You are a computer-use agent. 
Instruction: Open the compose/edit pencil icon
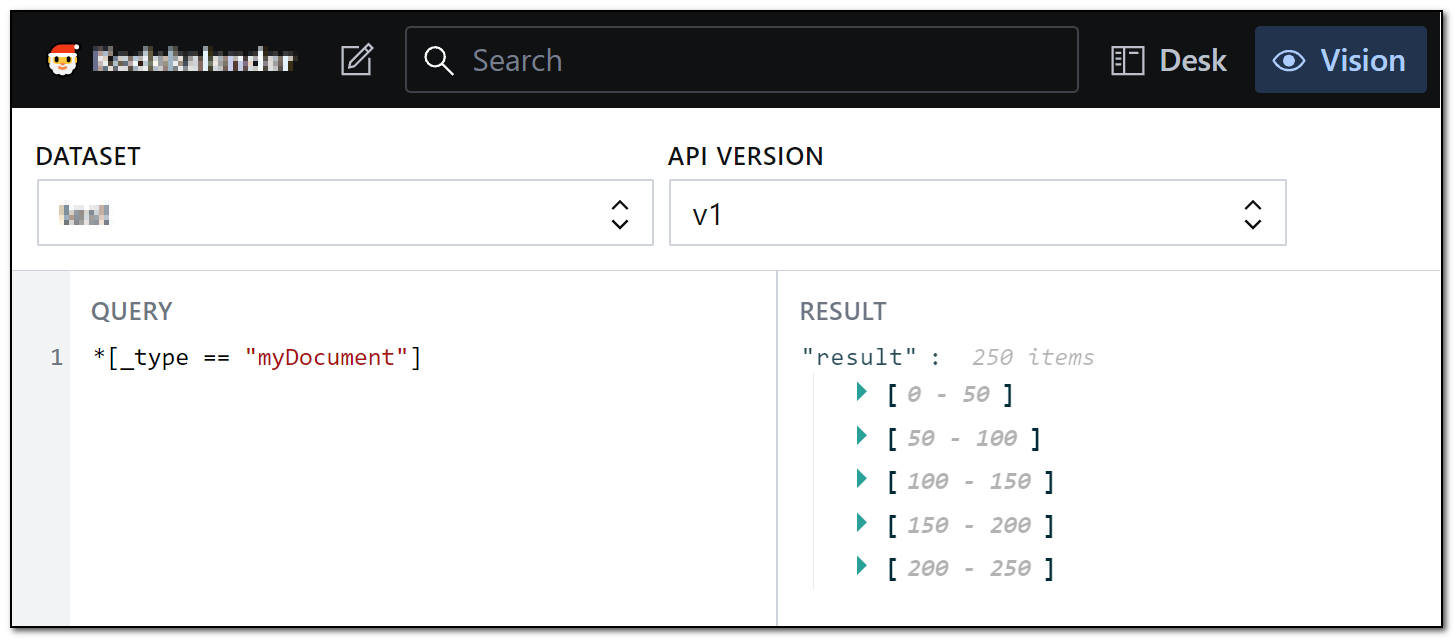click(x=357, y=59)
